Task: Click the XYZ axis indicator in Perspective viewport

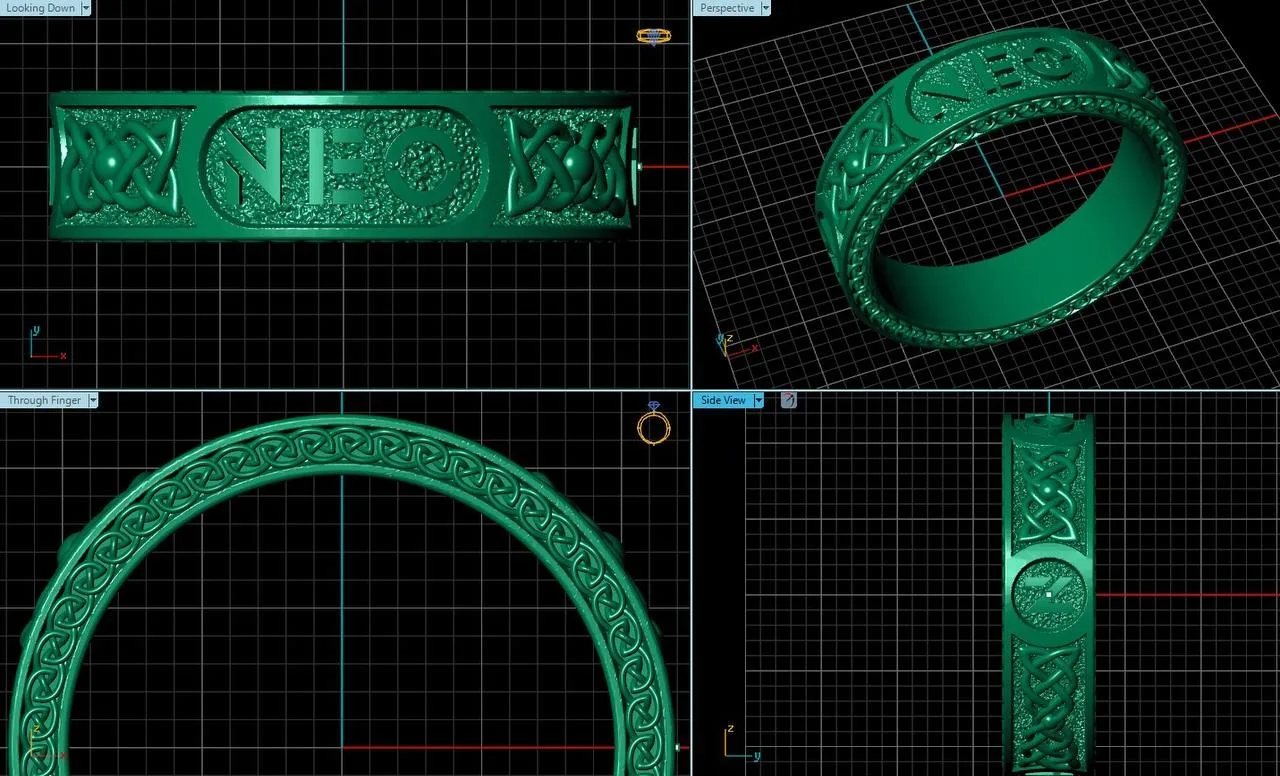Action: 738,346
